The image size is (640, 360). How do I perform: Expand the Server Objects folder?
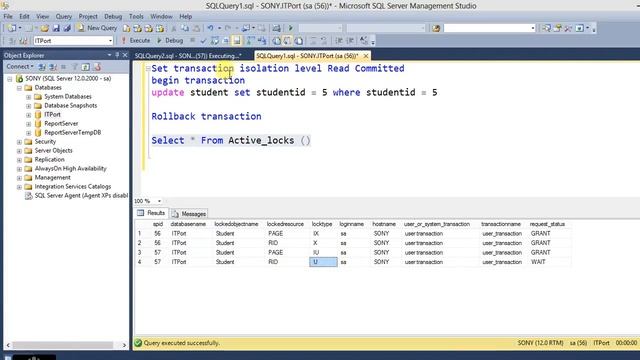(19, 151)
